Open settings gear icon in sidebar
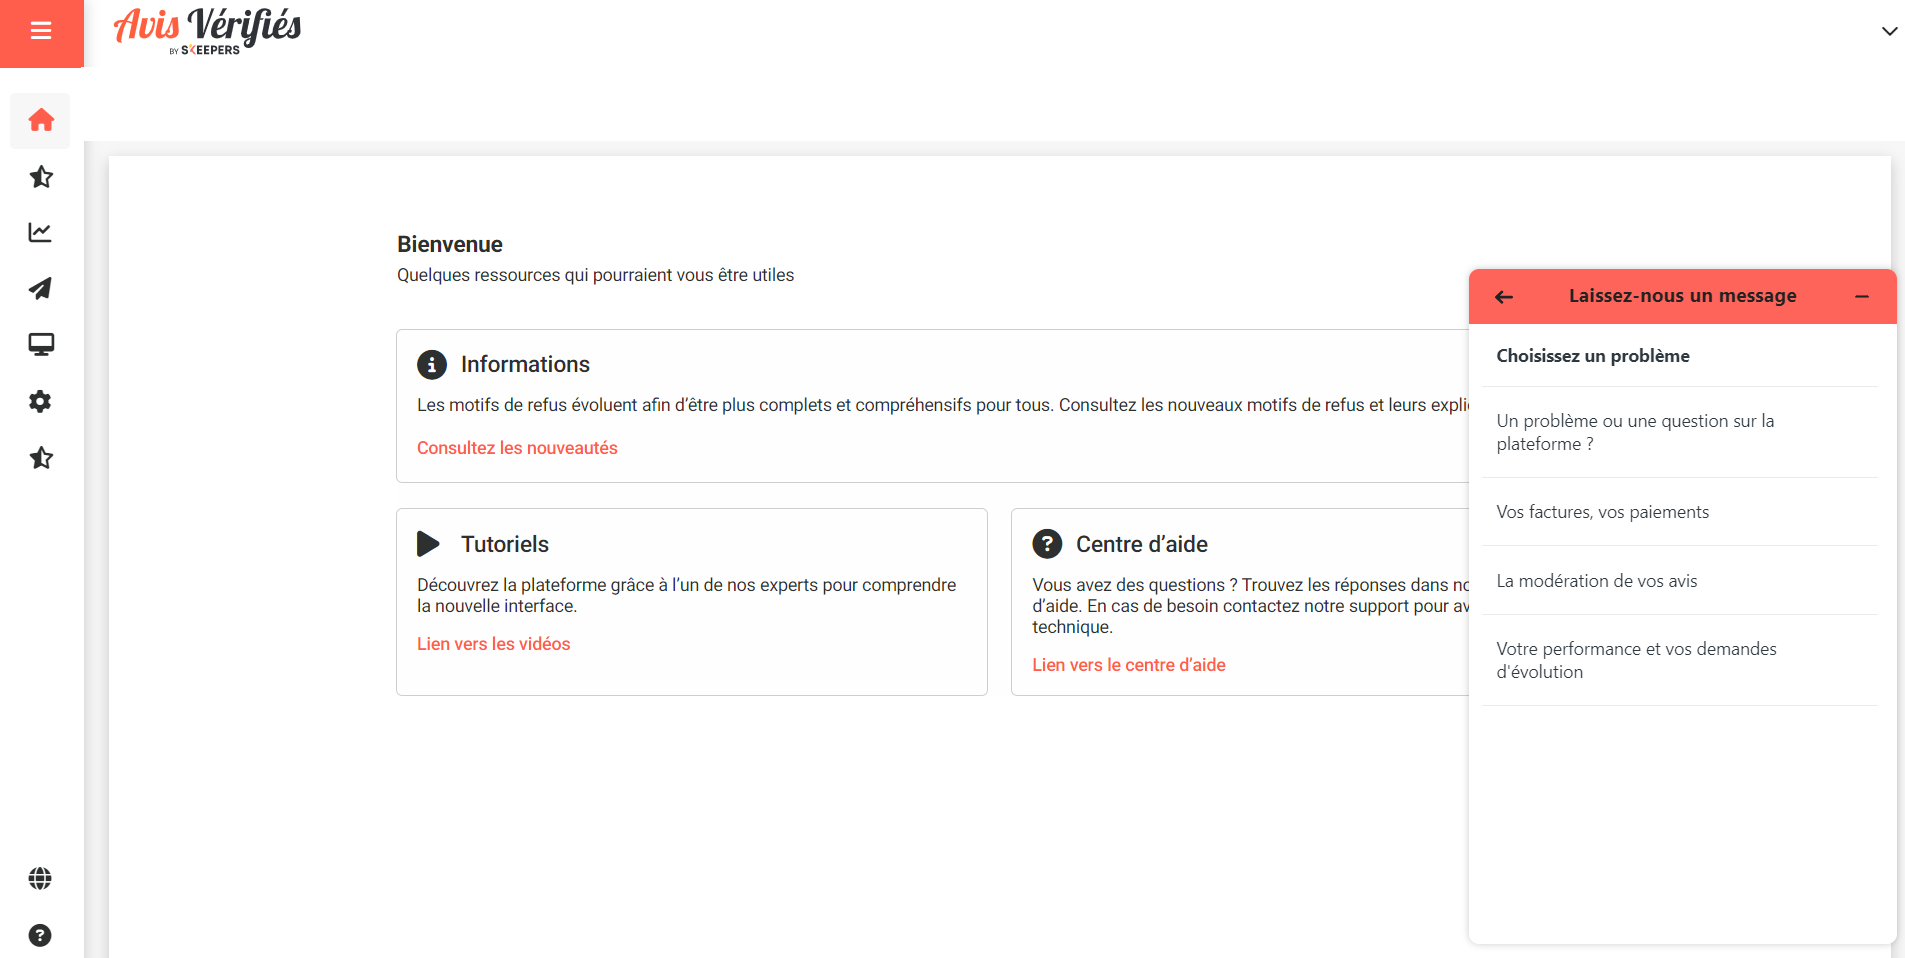This screenshot has width=1905, height=958. point(41,401)
